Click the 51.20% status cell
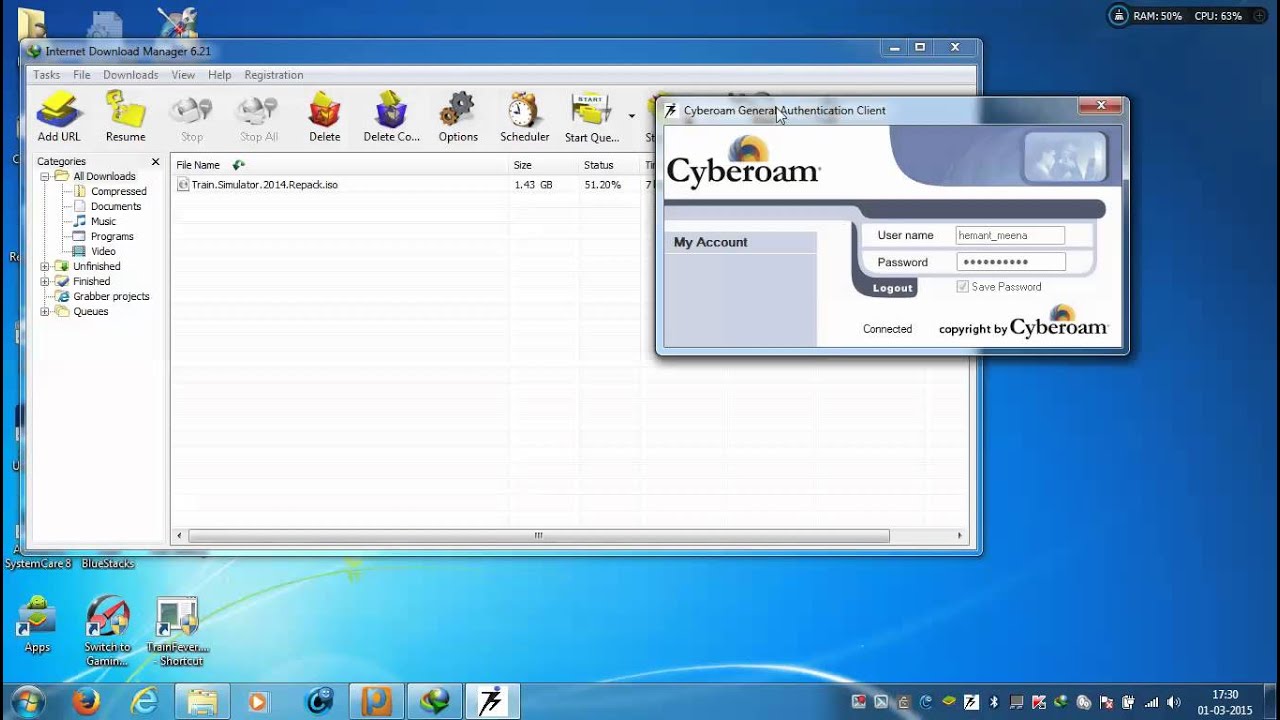 [602, 185]
